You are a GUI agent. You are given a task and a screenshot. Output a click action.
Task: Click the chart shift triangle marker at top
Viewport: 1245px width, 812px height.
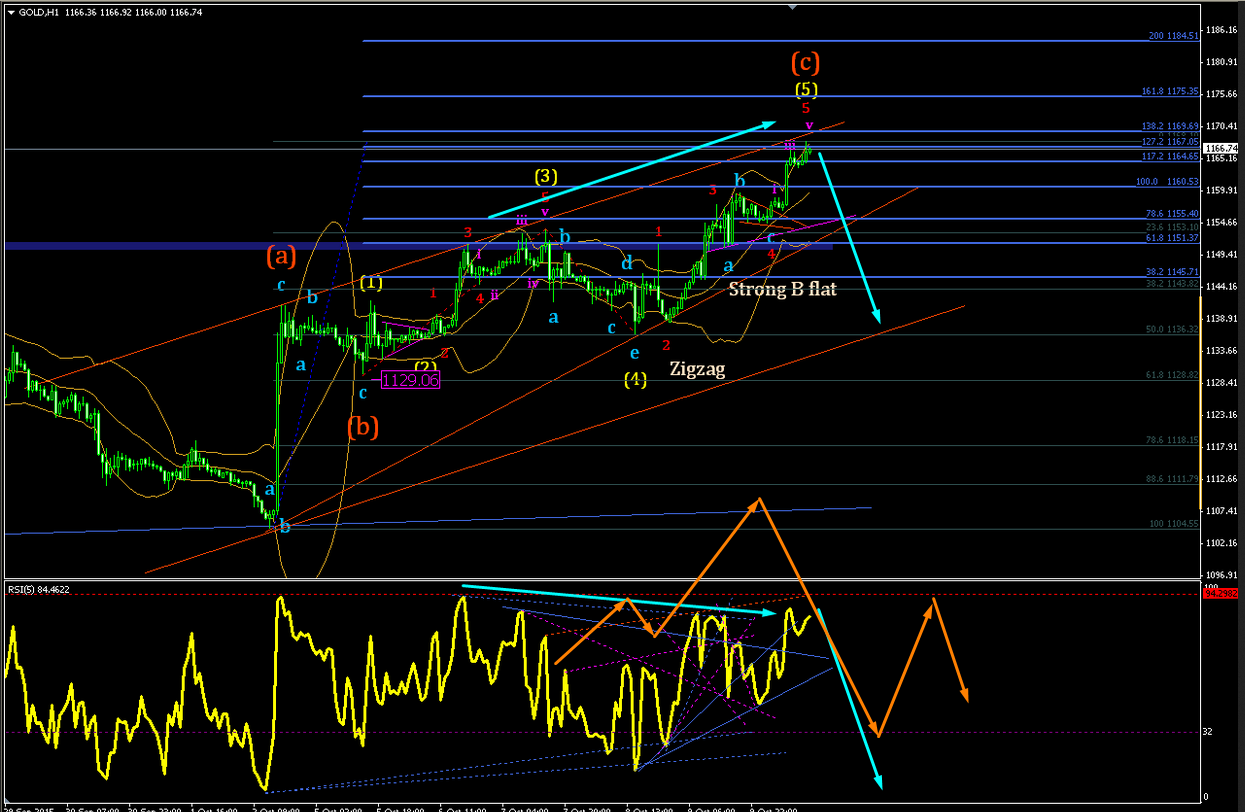[794, 7]
